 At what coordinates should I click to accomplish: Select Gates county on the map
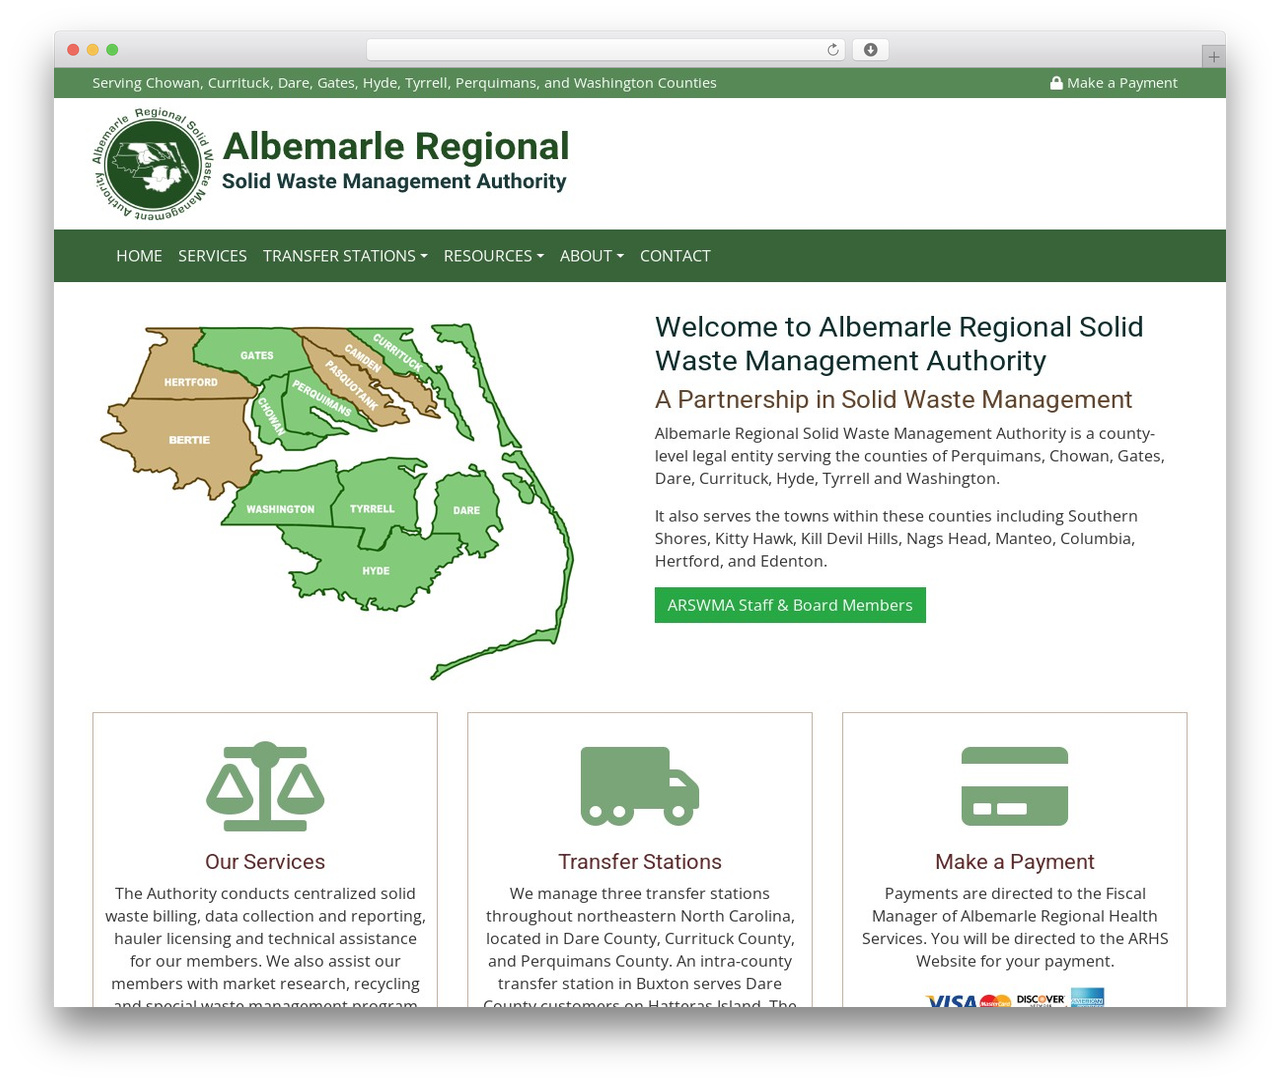[x=256, y=356]
